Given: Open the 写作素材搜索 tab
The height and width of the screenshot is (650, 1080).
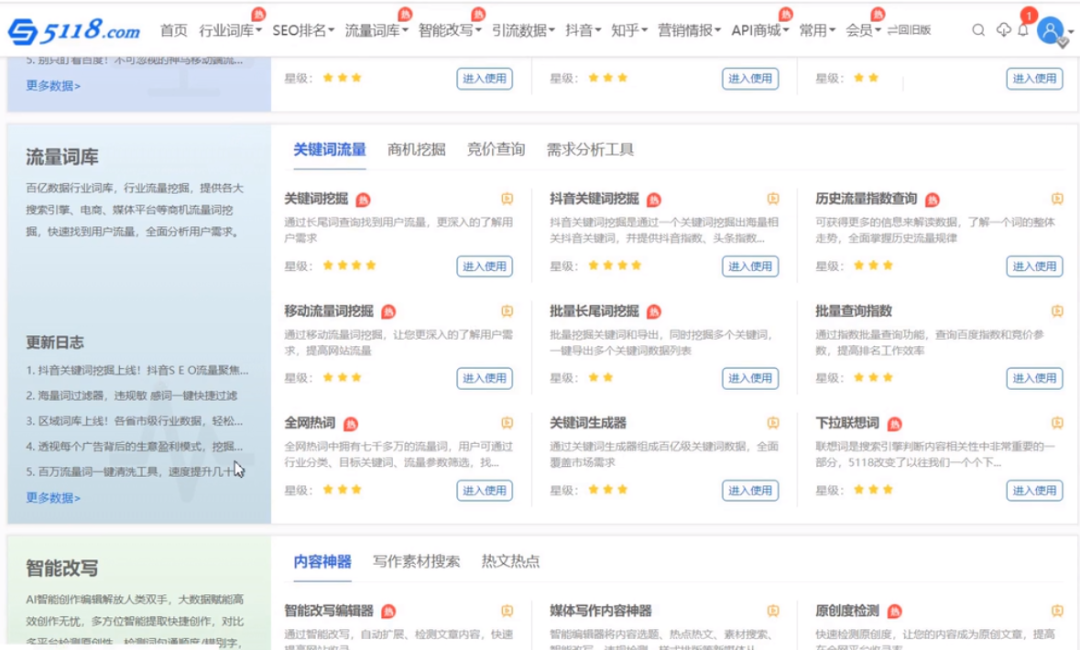Looking at the screenshot, I should [x=416, y=561].
